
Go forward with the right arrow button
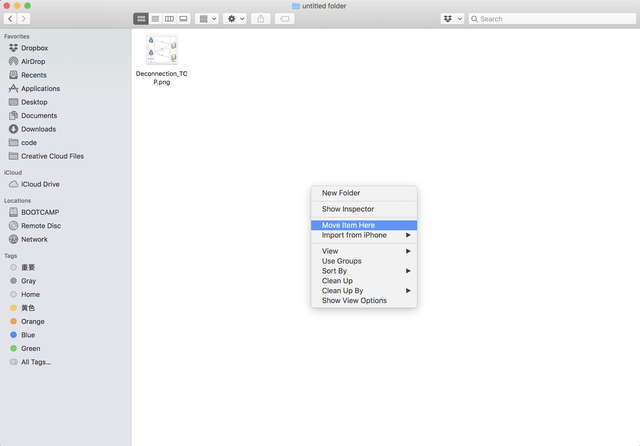pyautogui.click(x=24, y=19)
